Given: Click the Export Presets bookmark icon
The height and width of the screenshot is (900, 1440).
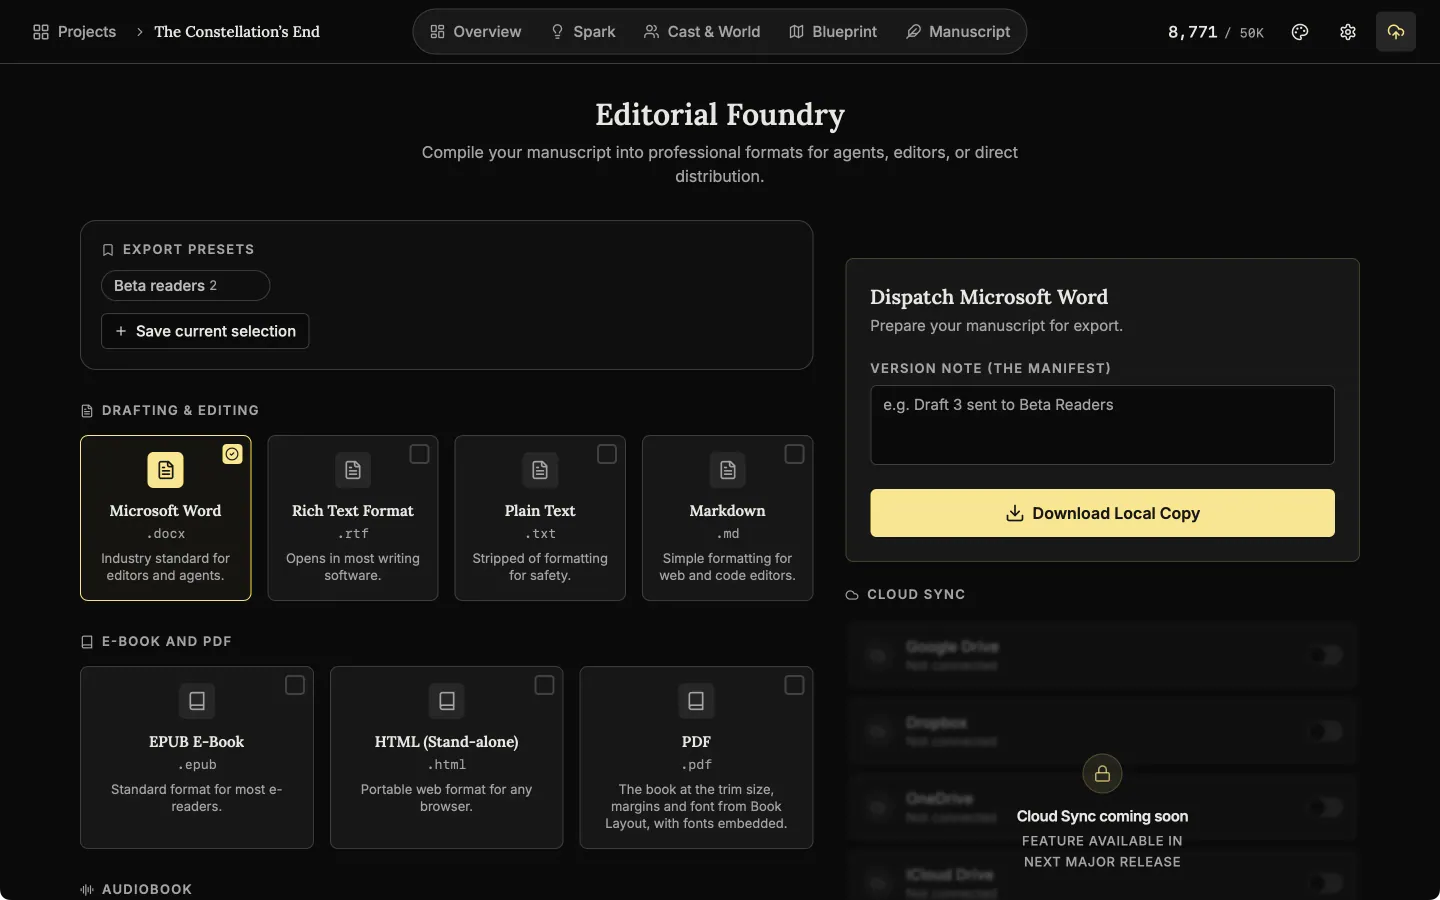Looking at the screenshot, I should [108, 250].
